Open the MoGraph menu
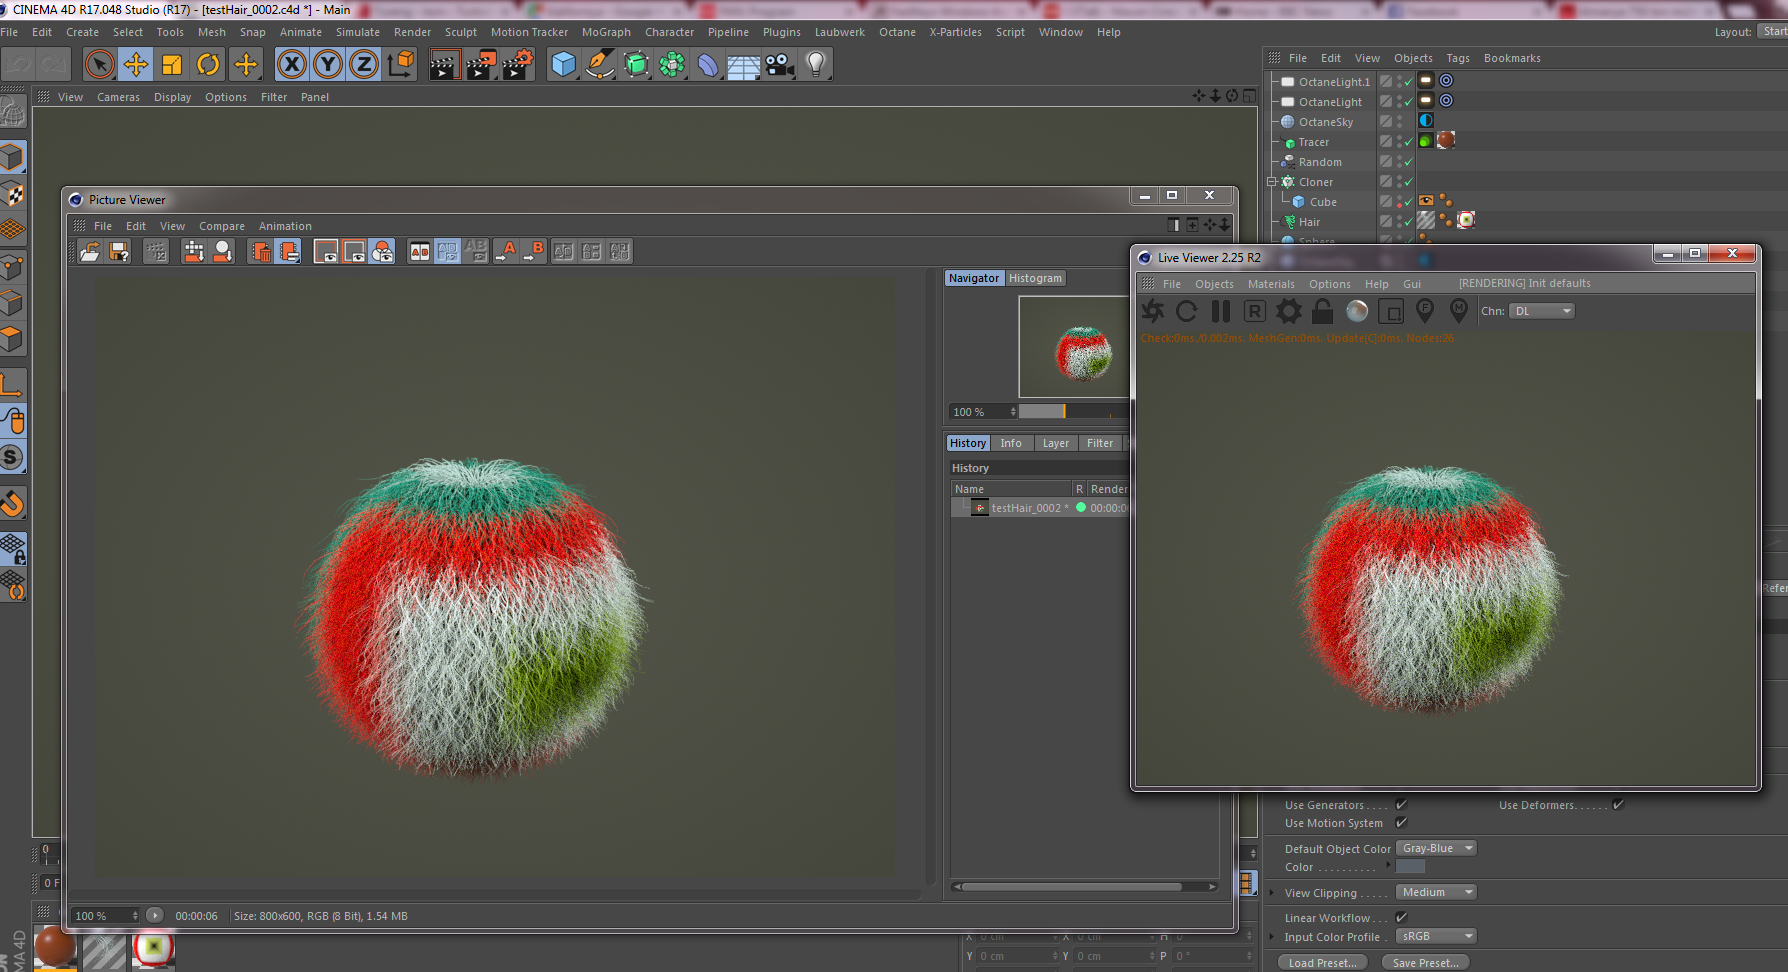 pyautogui.click(x=606, y=32)
